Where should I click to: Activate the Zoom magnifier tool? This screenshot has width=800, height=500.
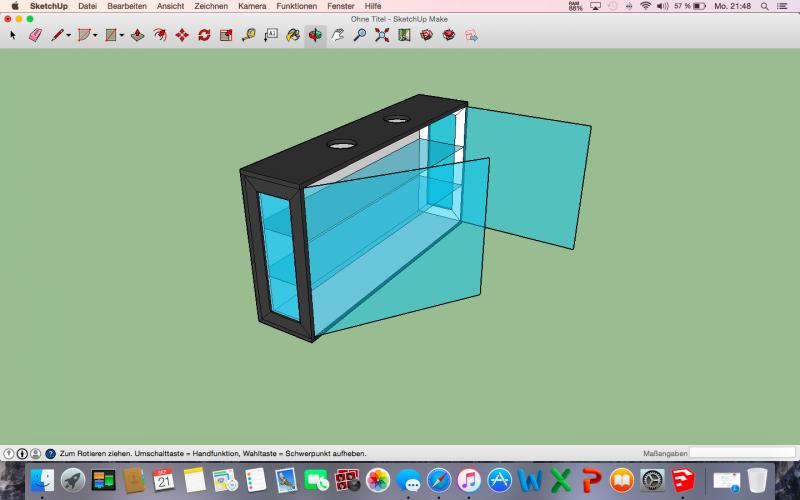(359, 35)
